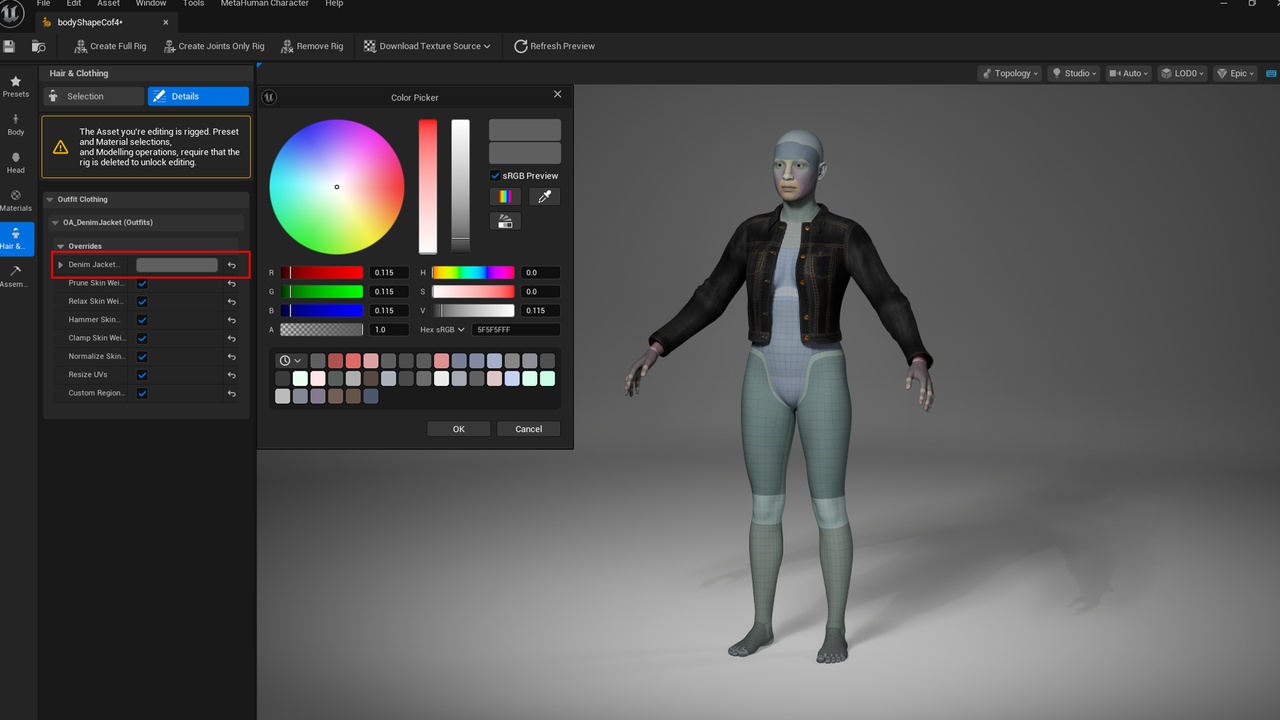Click the hue H slider

(x=474, y=272)
